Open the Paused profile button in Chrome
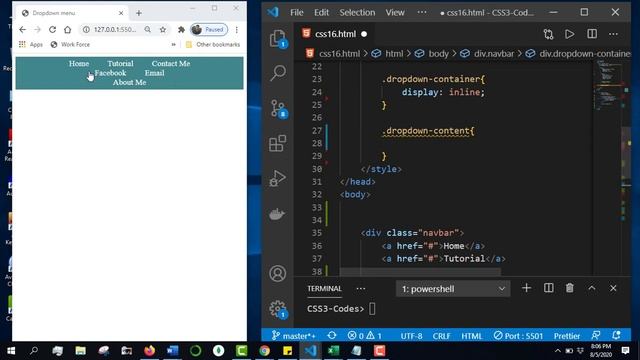 [x=209, y=29]
